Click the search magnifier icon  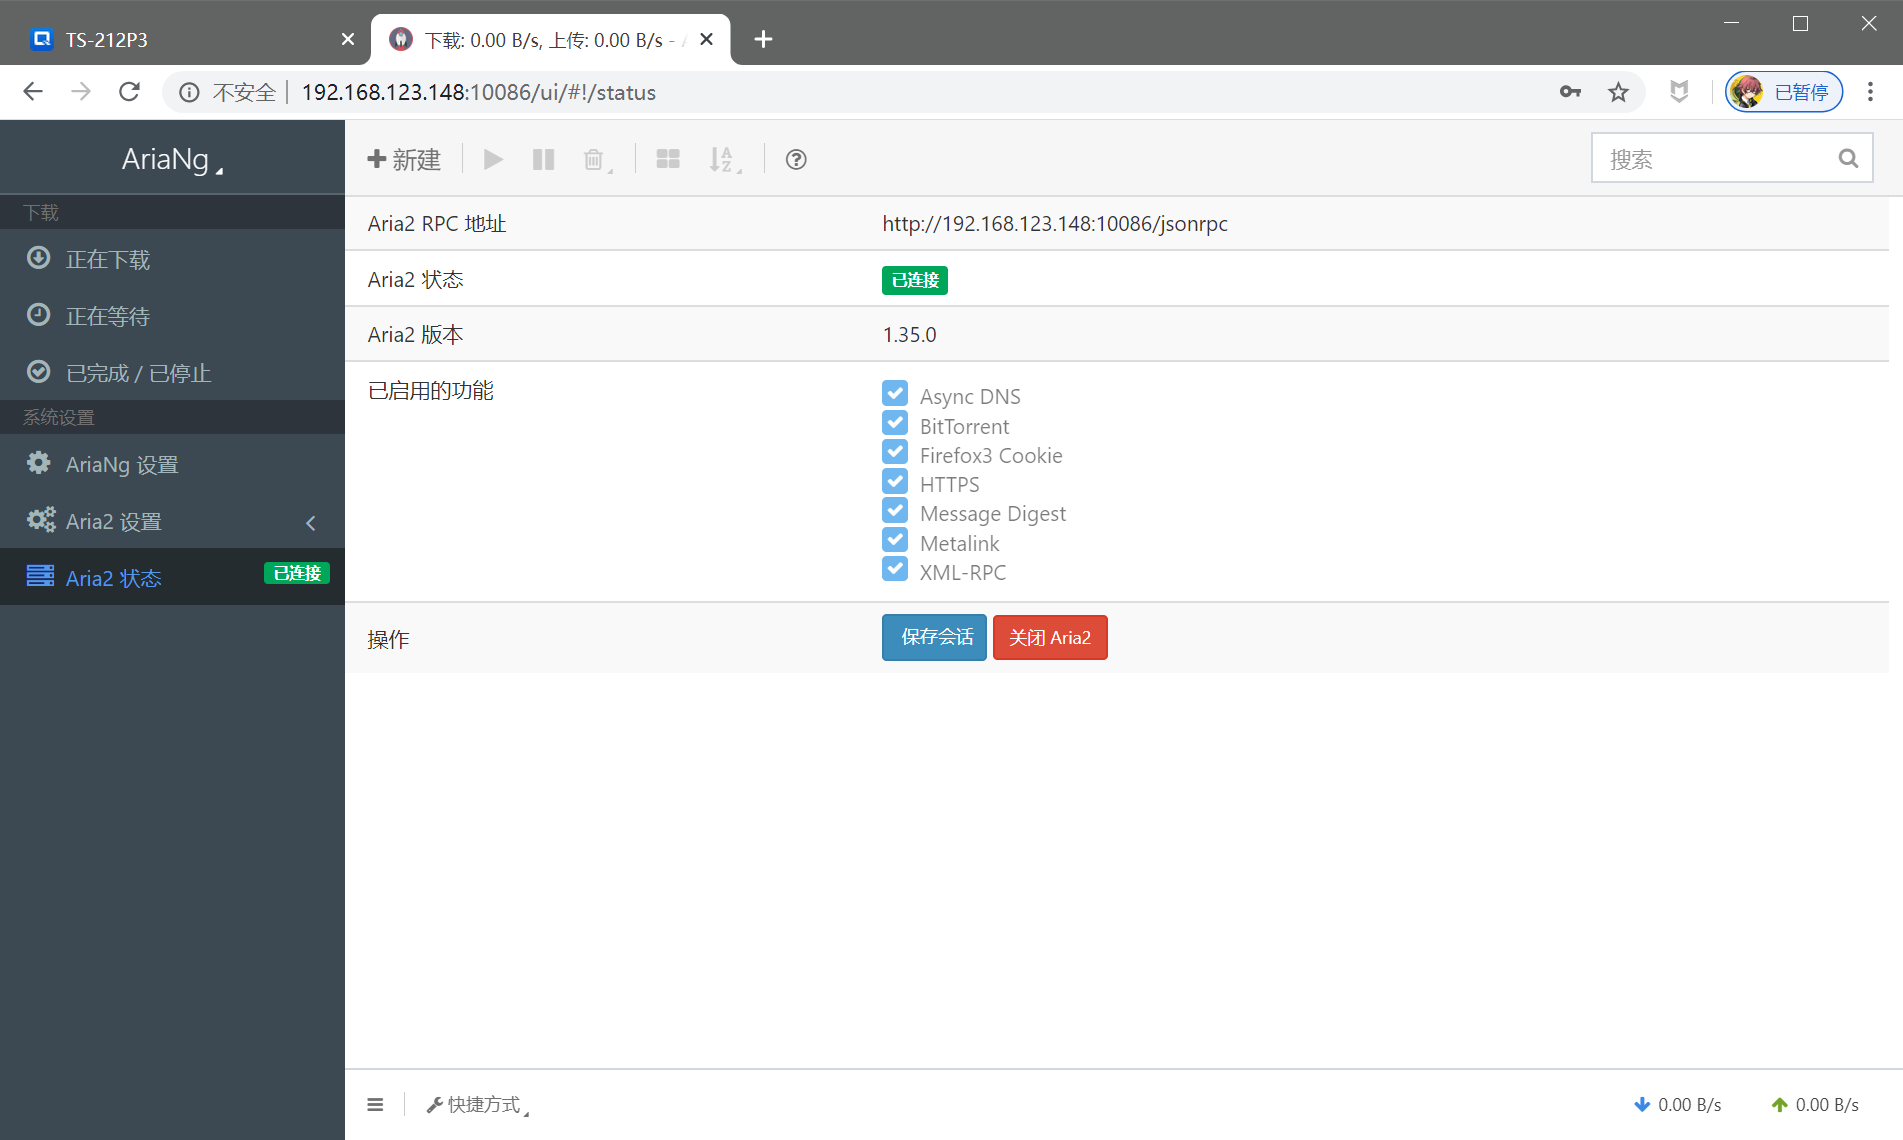[x=1848, y=158]
